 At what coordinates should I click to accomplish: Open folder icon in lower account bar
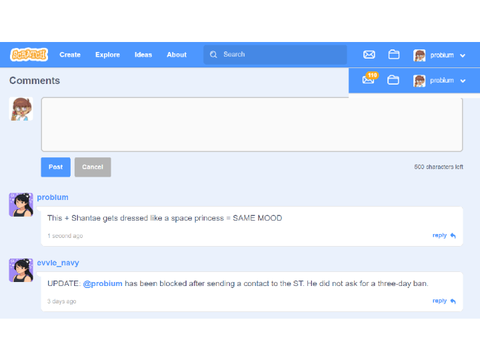(393, 80)
